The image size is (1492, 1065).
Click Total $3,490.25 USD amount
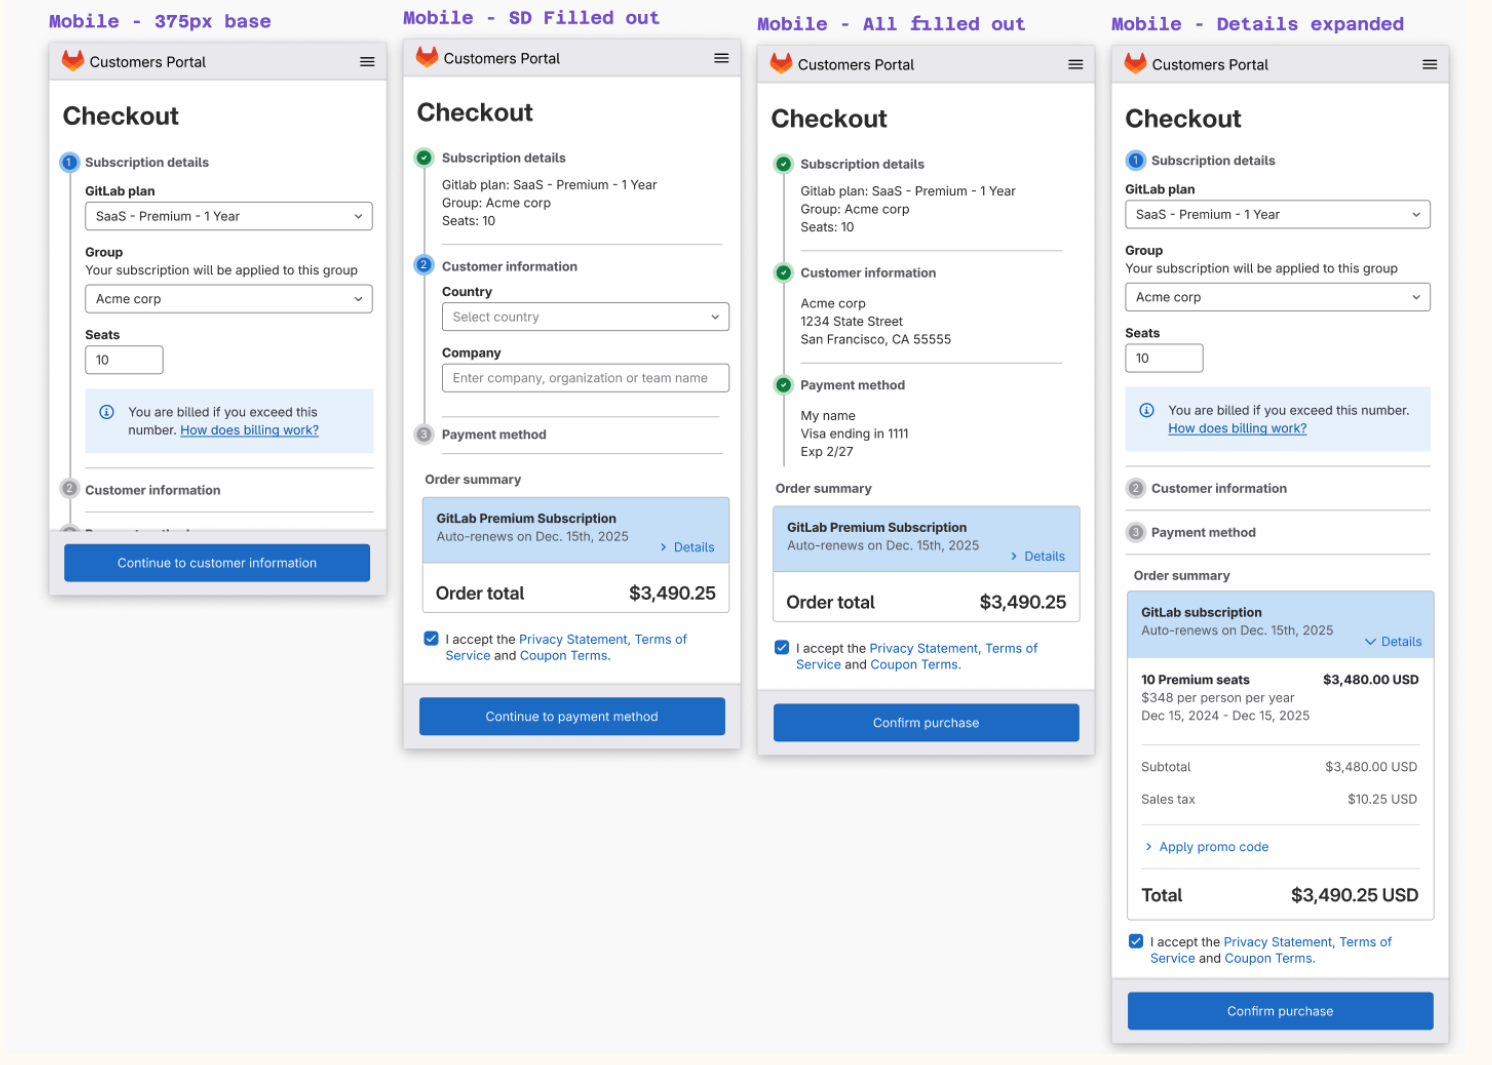point(1354,895)
